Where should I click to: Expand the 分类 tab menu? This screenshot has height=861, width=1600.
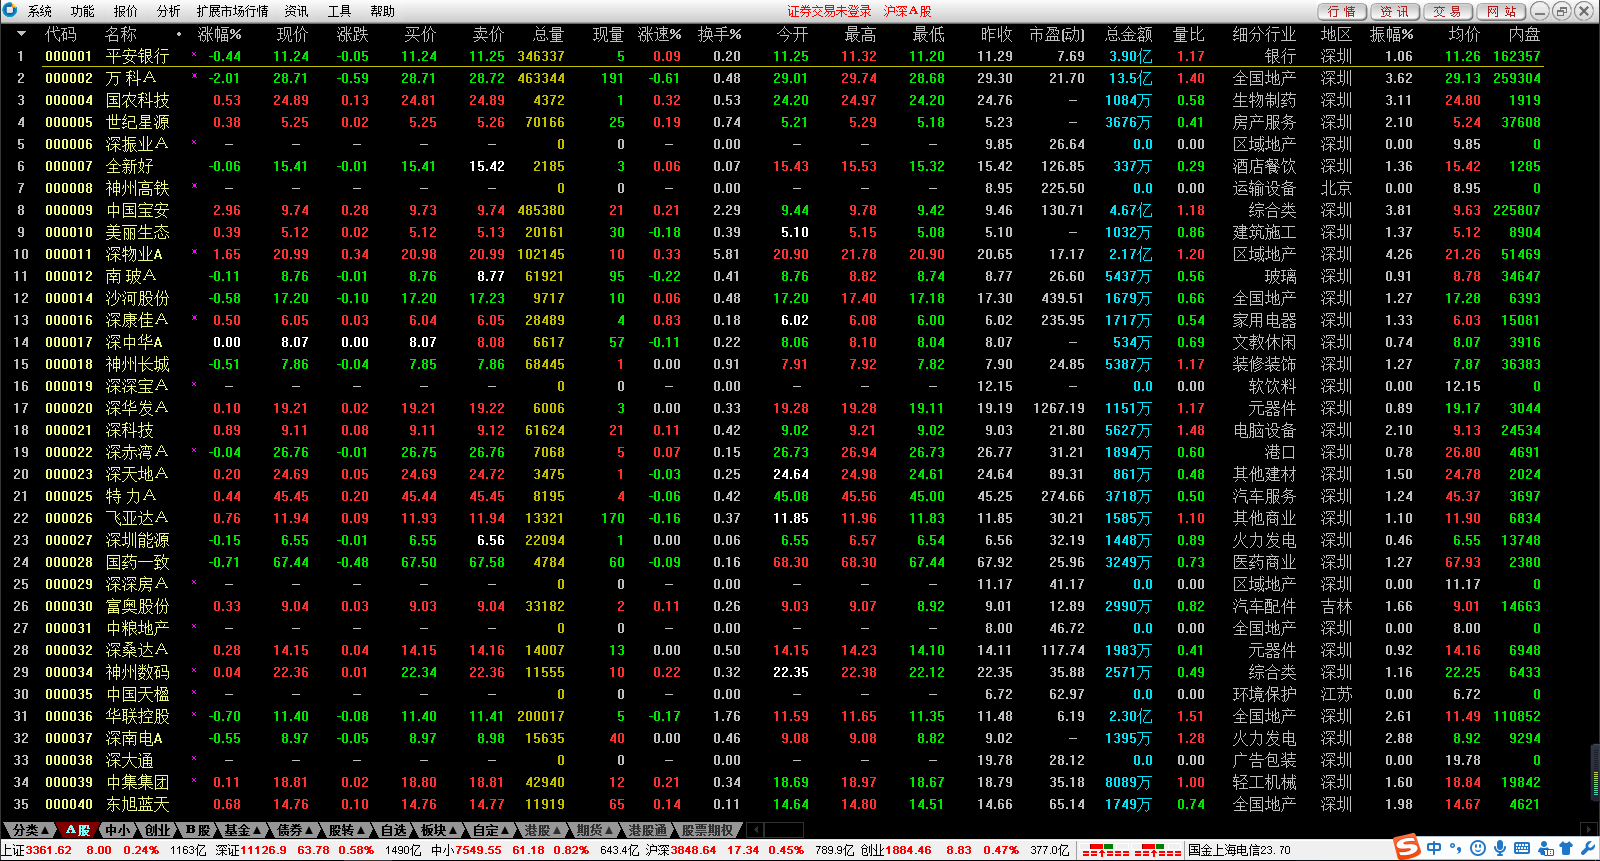[30, 830]
